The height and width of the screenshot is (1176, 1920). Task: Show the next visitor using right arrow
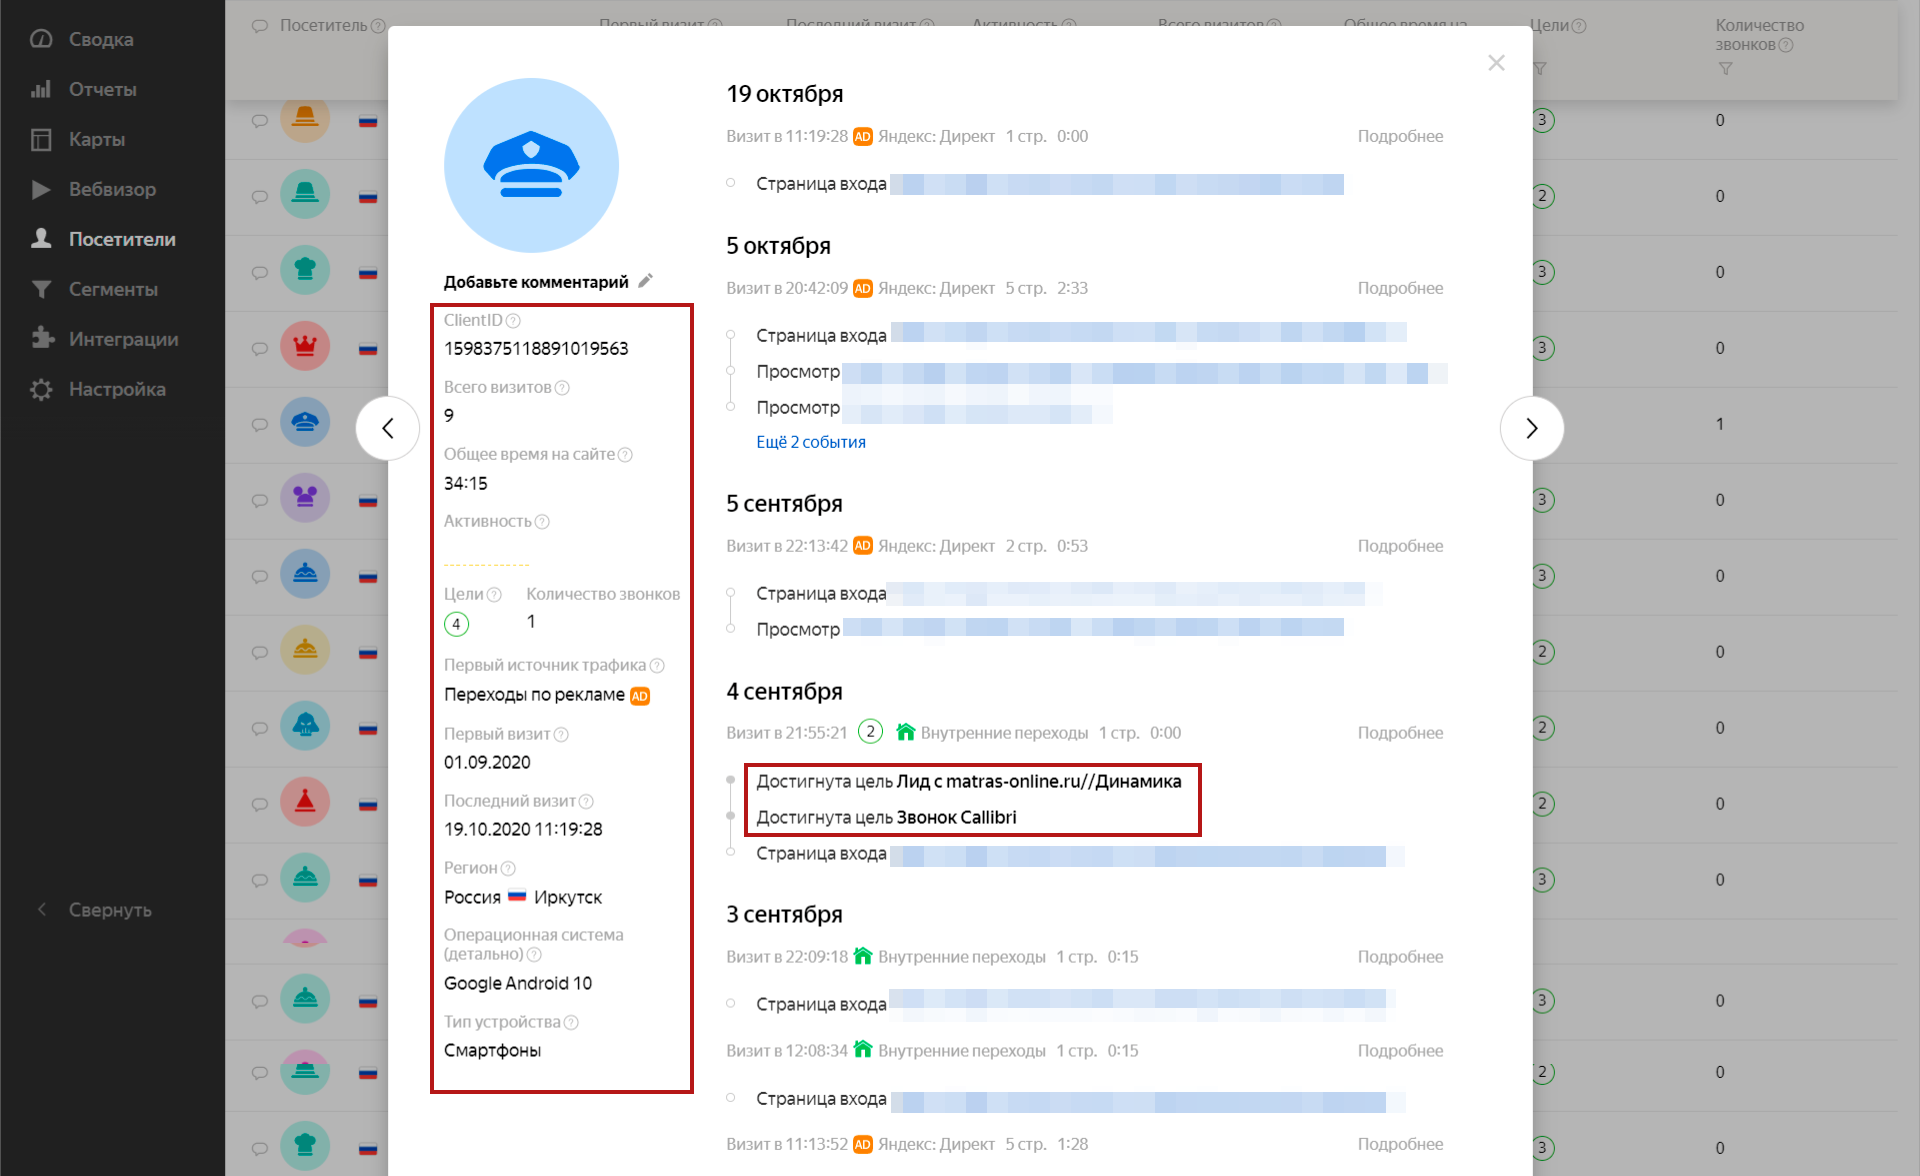click(1531, 428)
